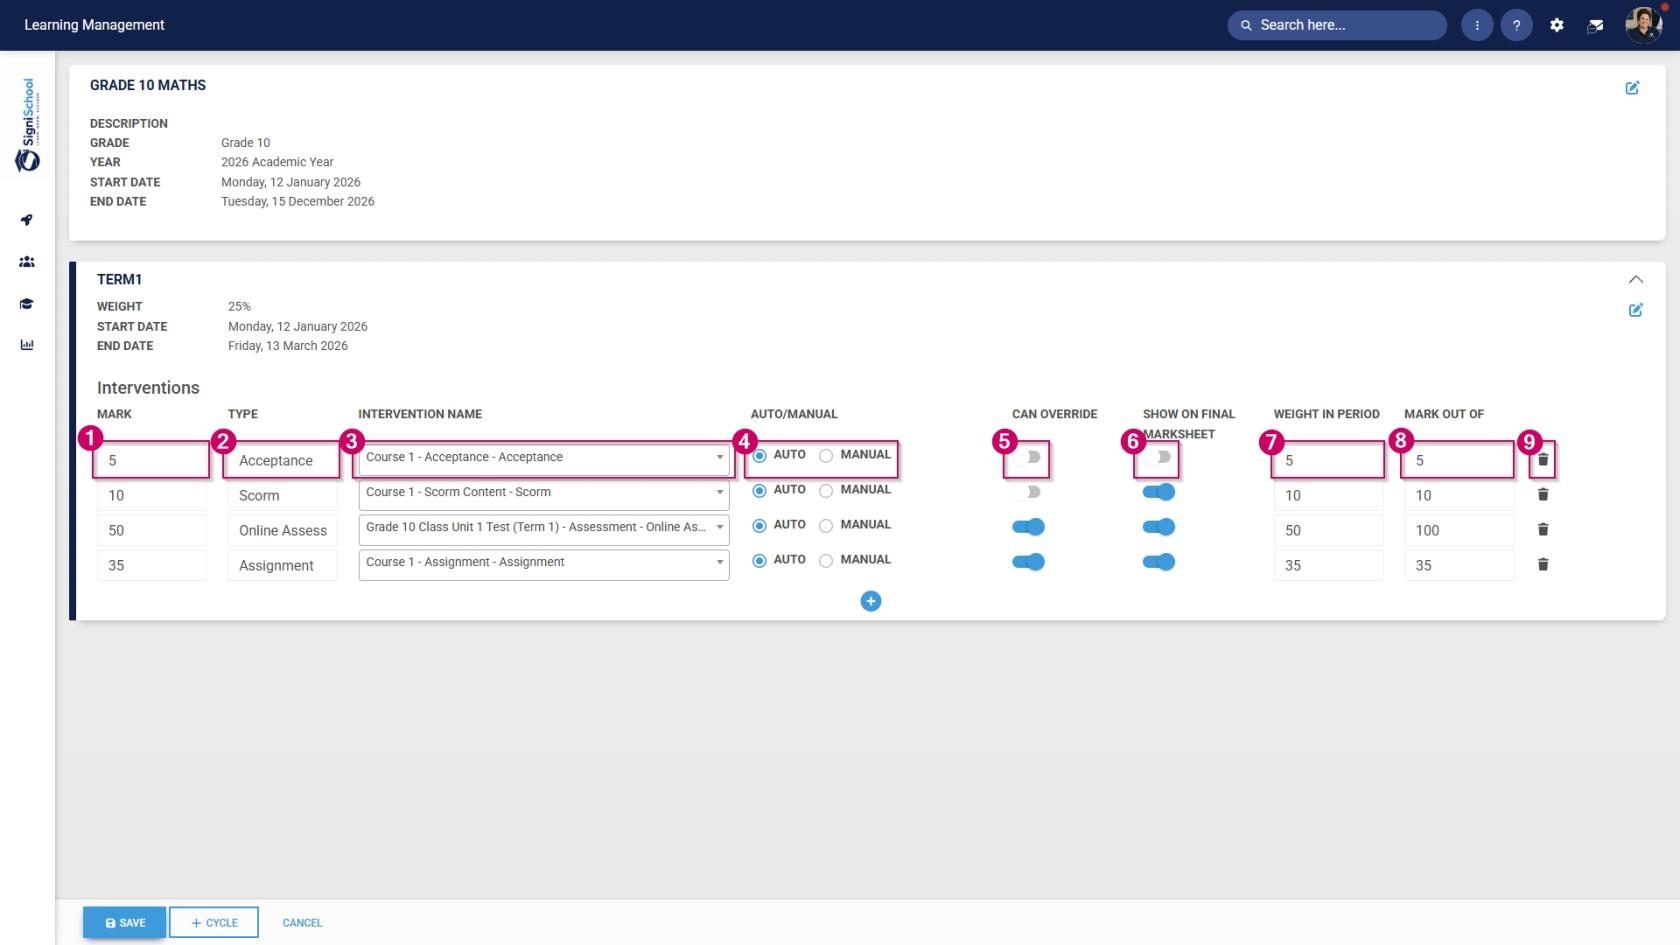Toggle Show on Final Marksheet for Assignment

(1159, 562)
